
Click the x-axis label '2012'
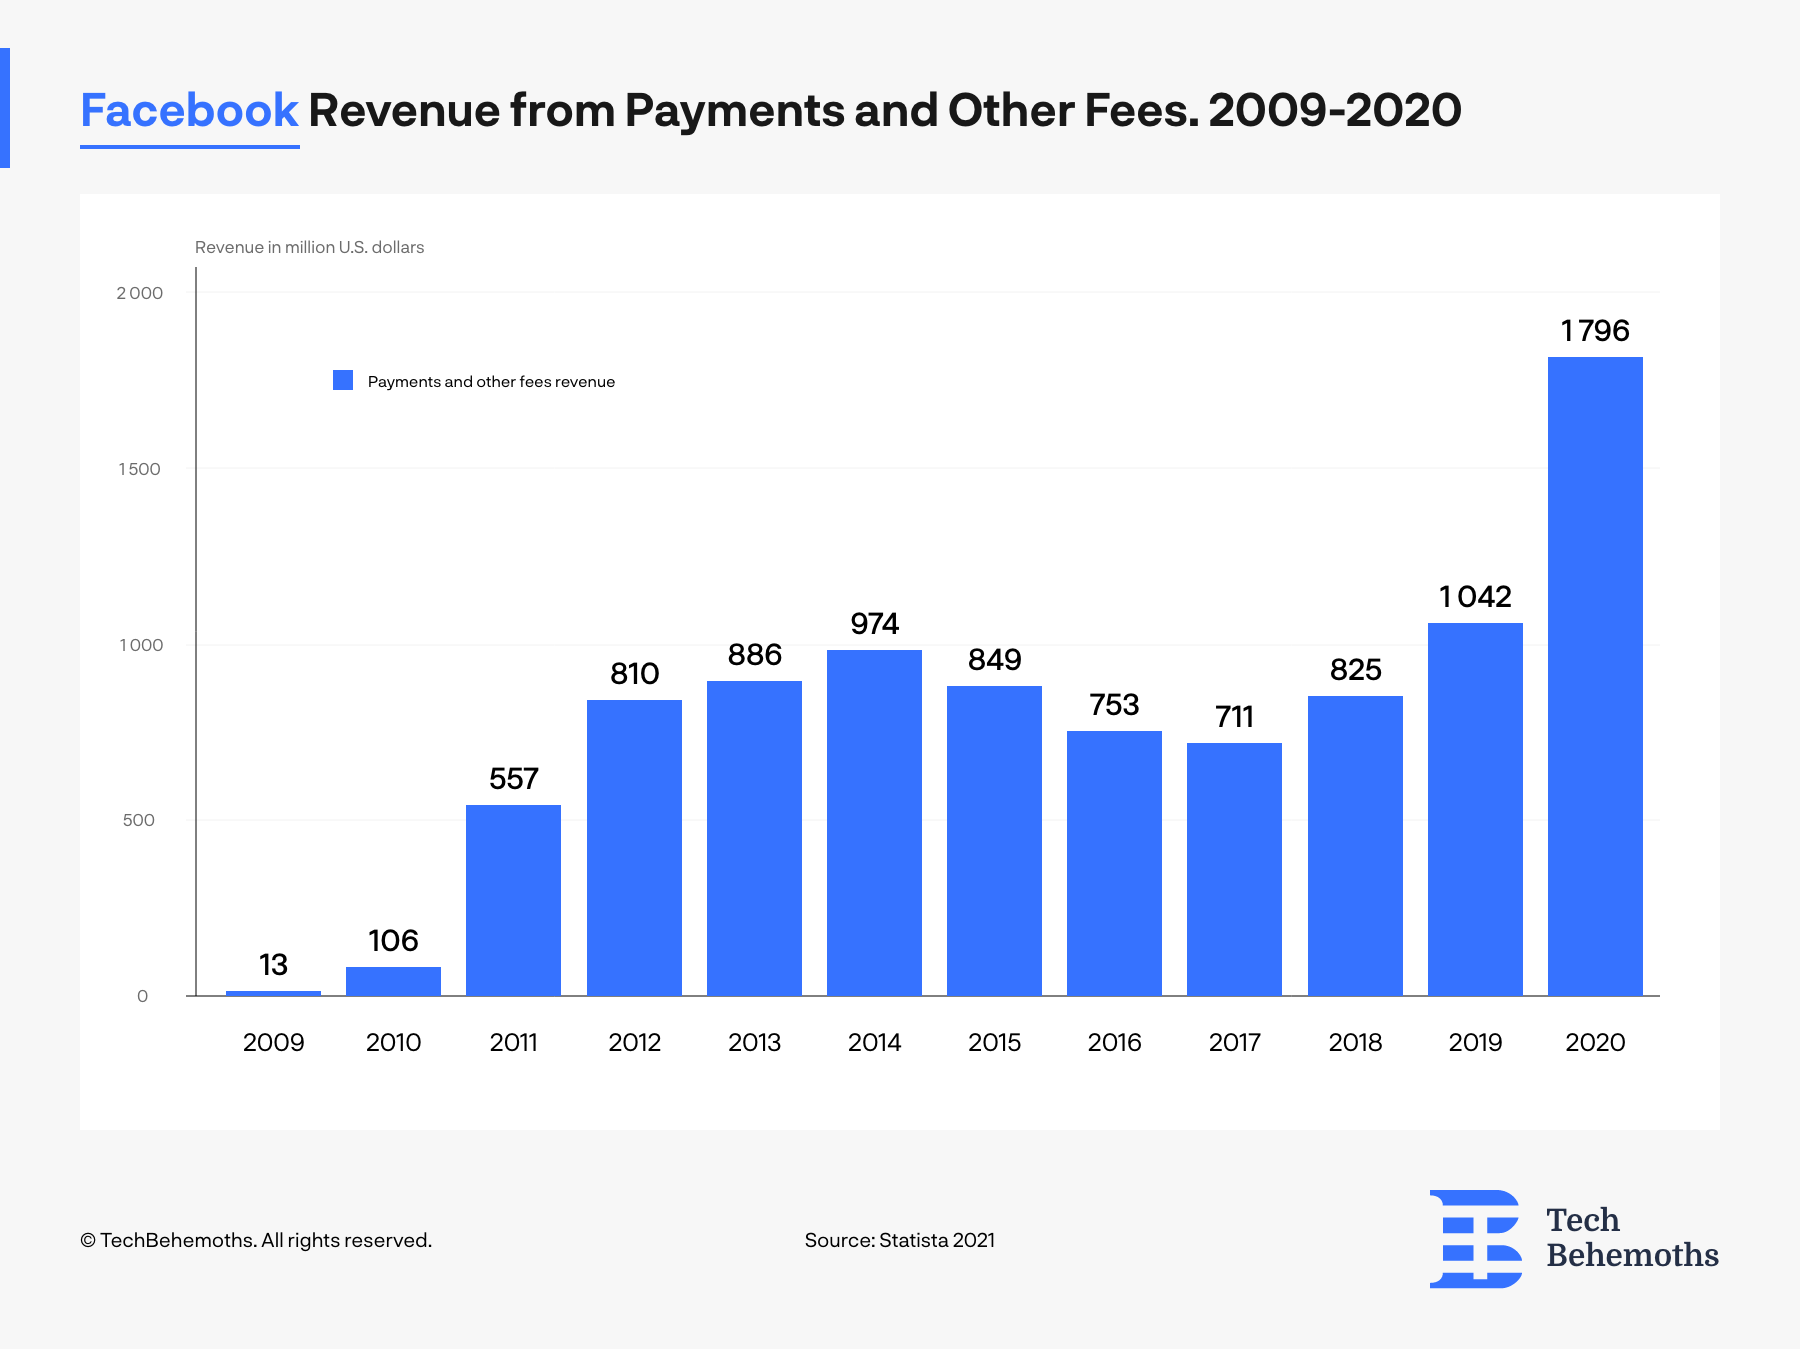pos(634,1043)
